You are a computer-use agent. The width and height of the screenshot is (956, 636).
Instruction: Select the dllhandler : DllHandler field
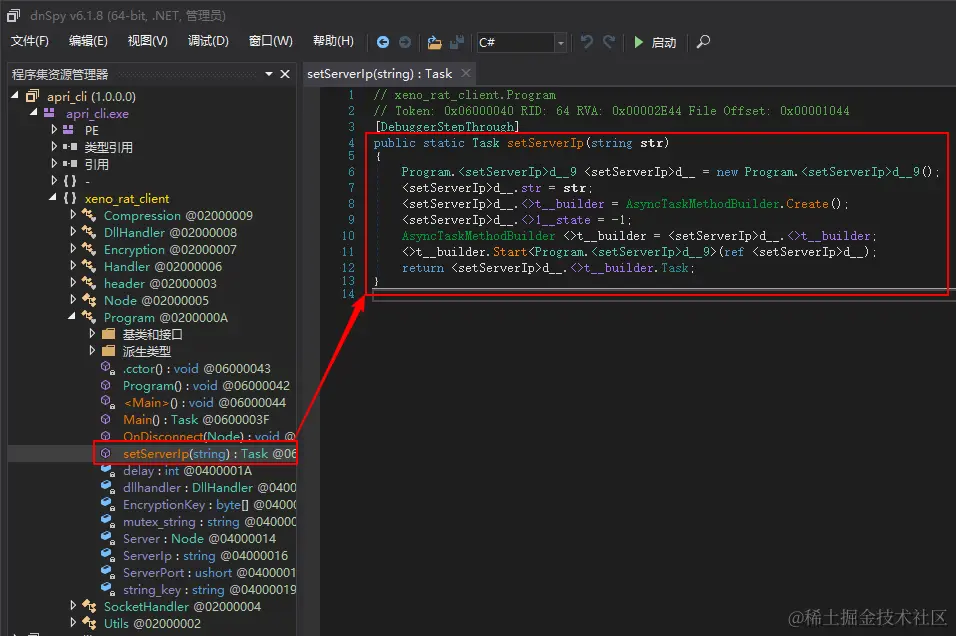point(209,488)
